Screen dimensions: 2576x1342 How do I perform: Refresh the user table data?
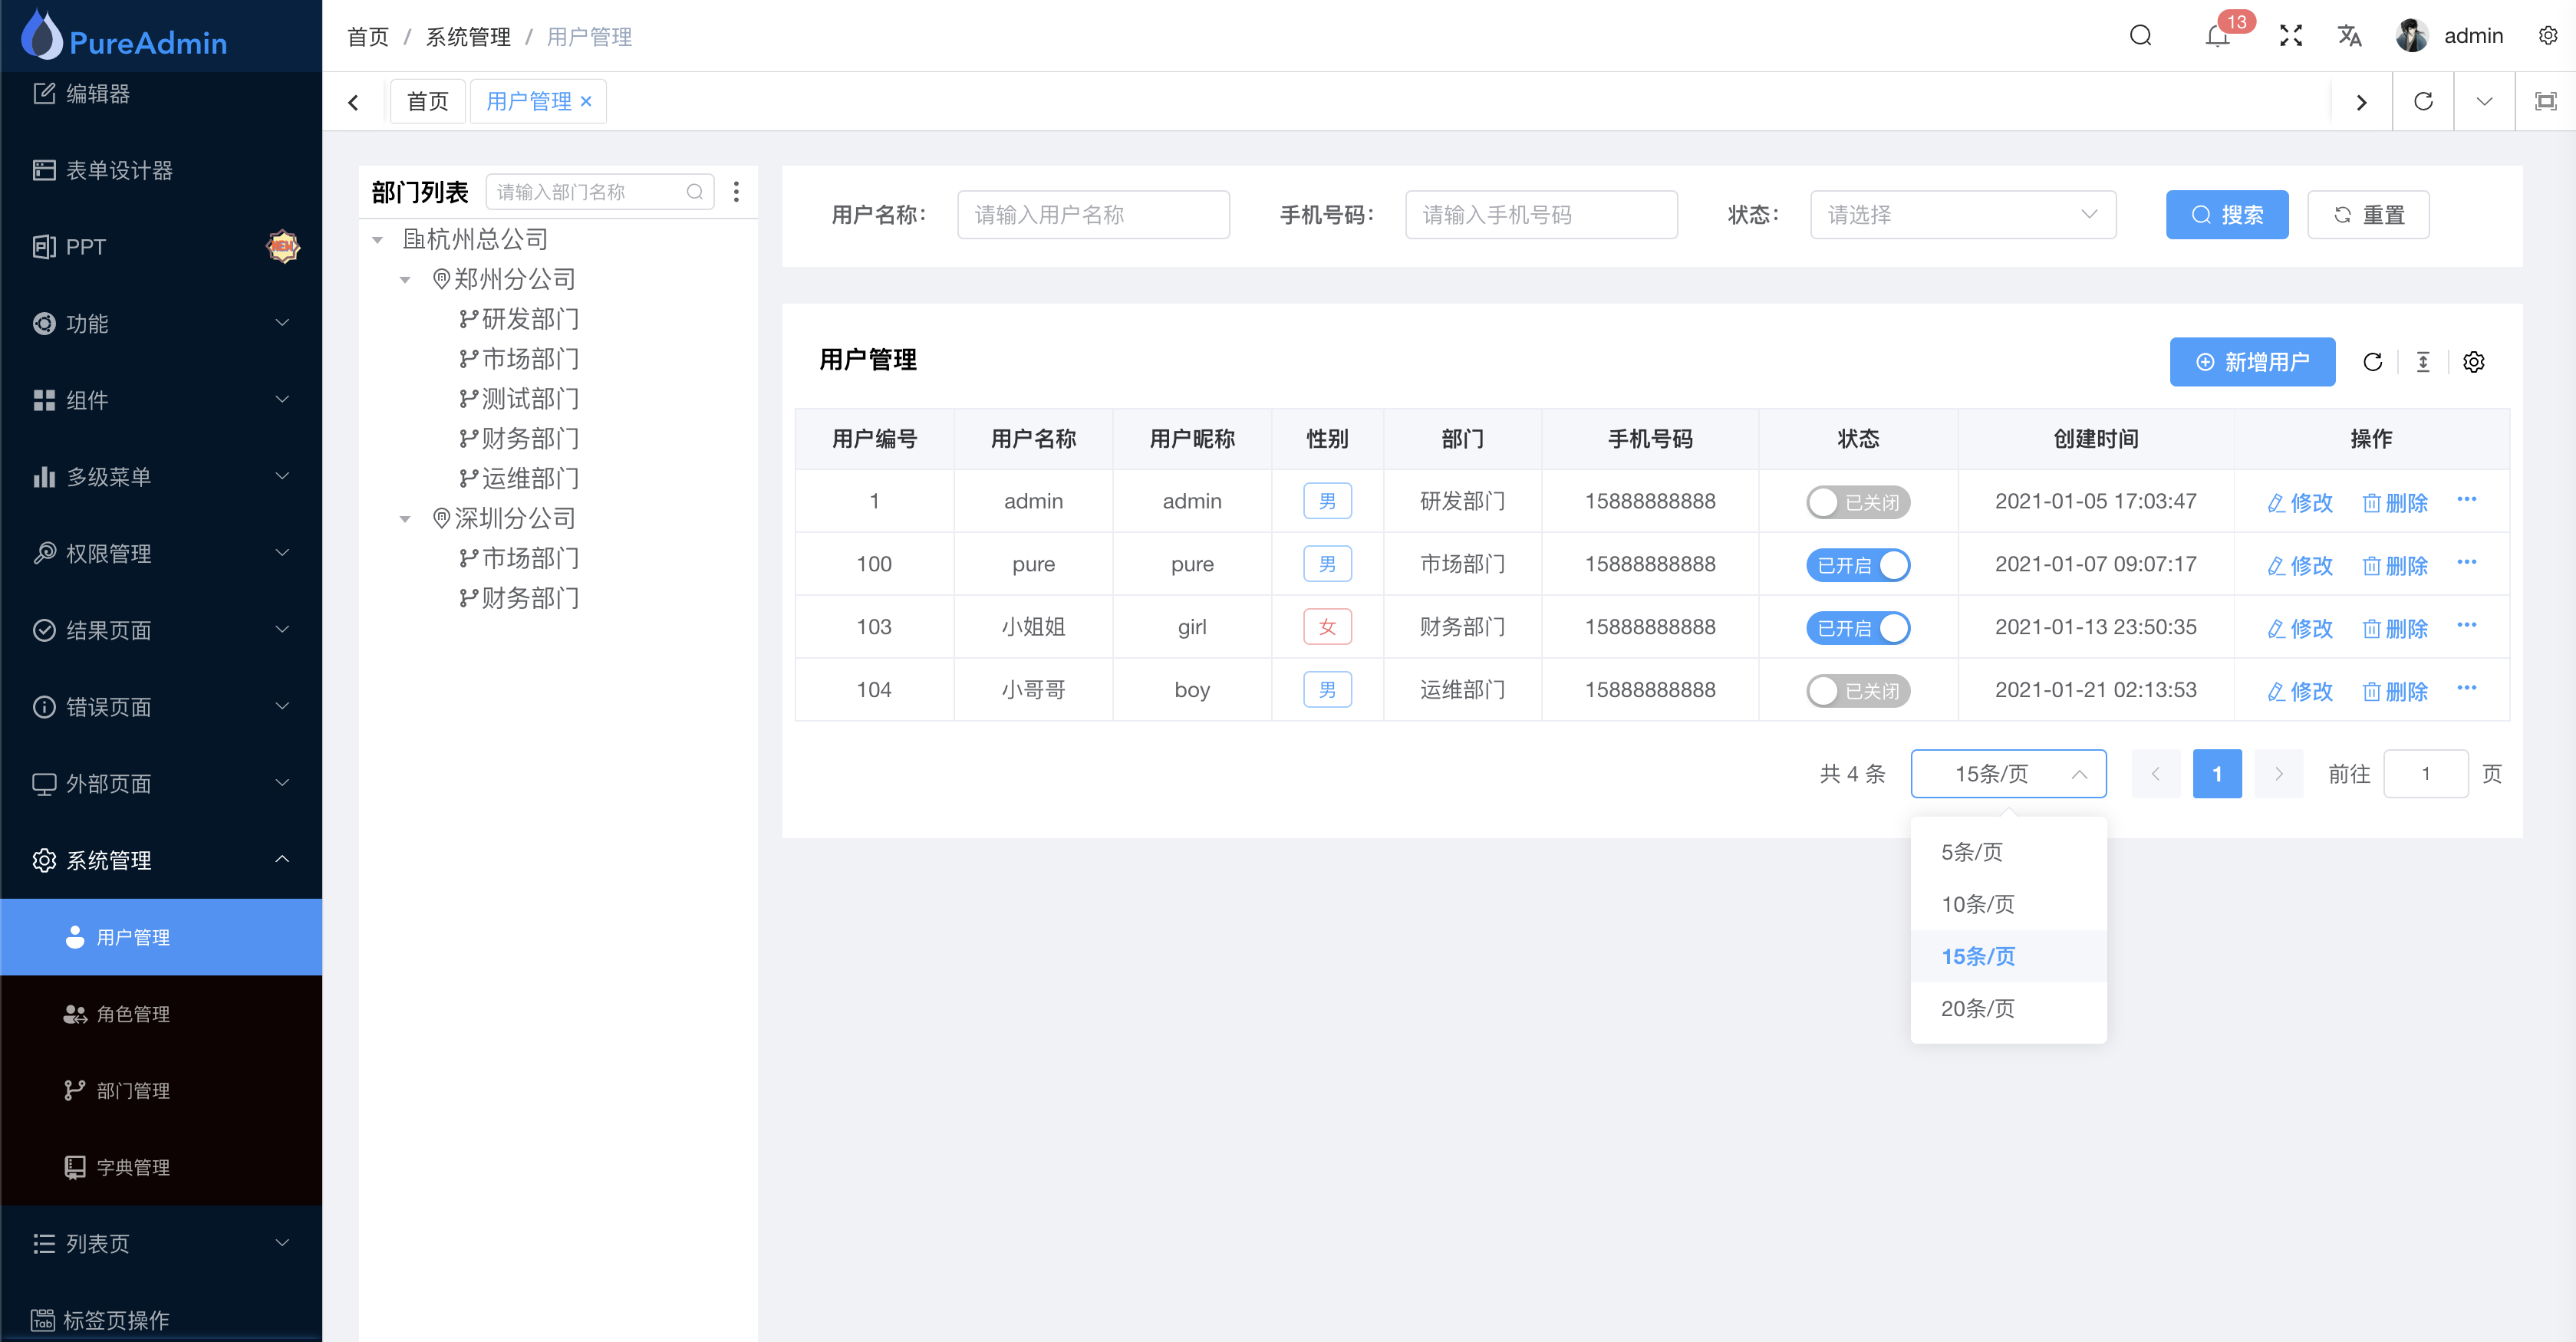(2374, 362)
